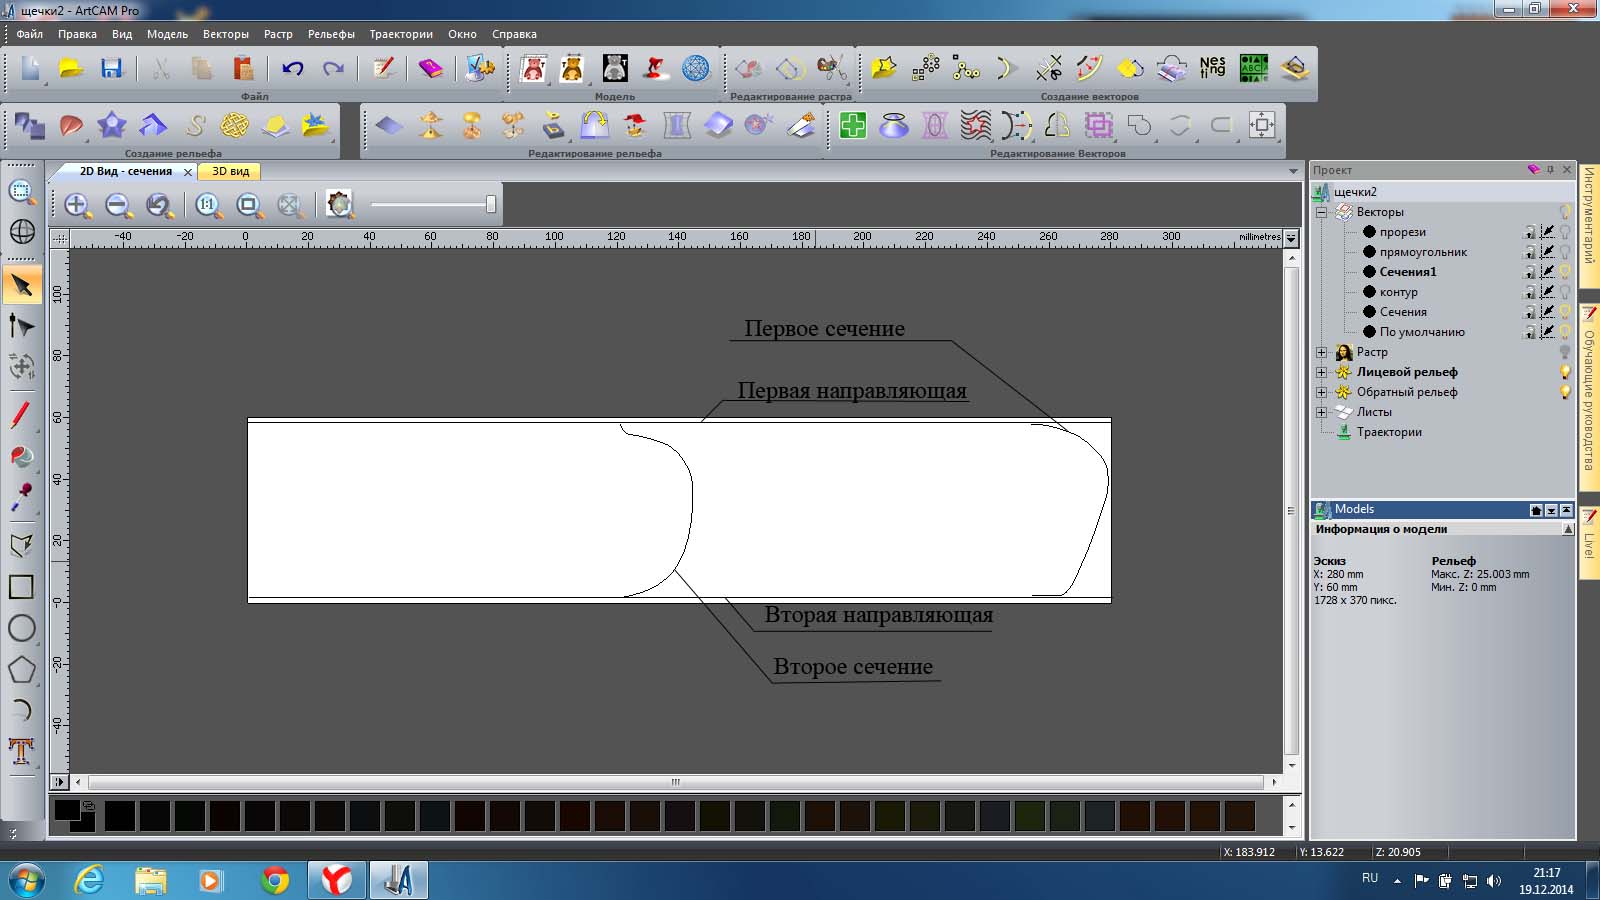The width and height of the screenshot is (1600, 900).
Task: Select the Траектории item in project tree
Action: pyautogui.click(x=1389, y=432)
